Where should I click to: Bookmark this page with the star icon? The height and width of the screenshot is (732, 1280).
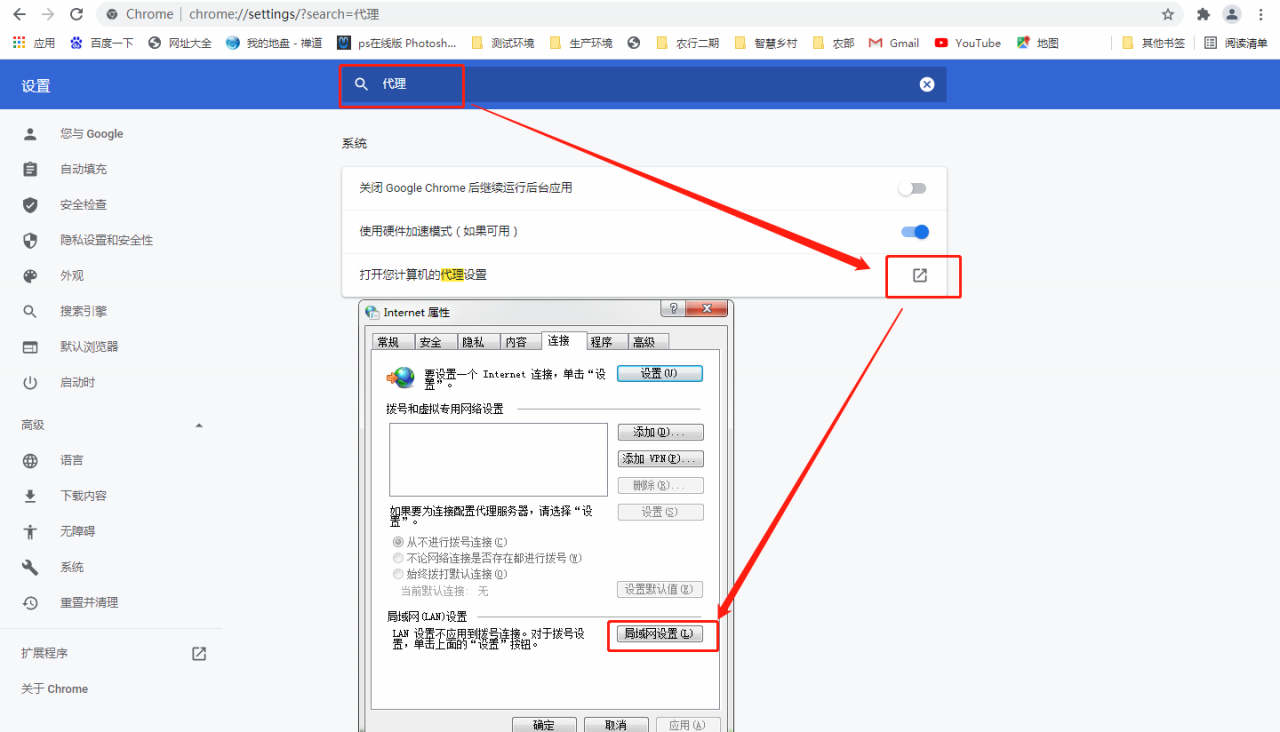1168,14
